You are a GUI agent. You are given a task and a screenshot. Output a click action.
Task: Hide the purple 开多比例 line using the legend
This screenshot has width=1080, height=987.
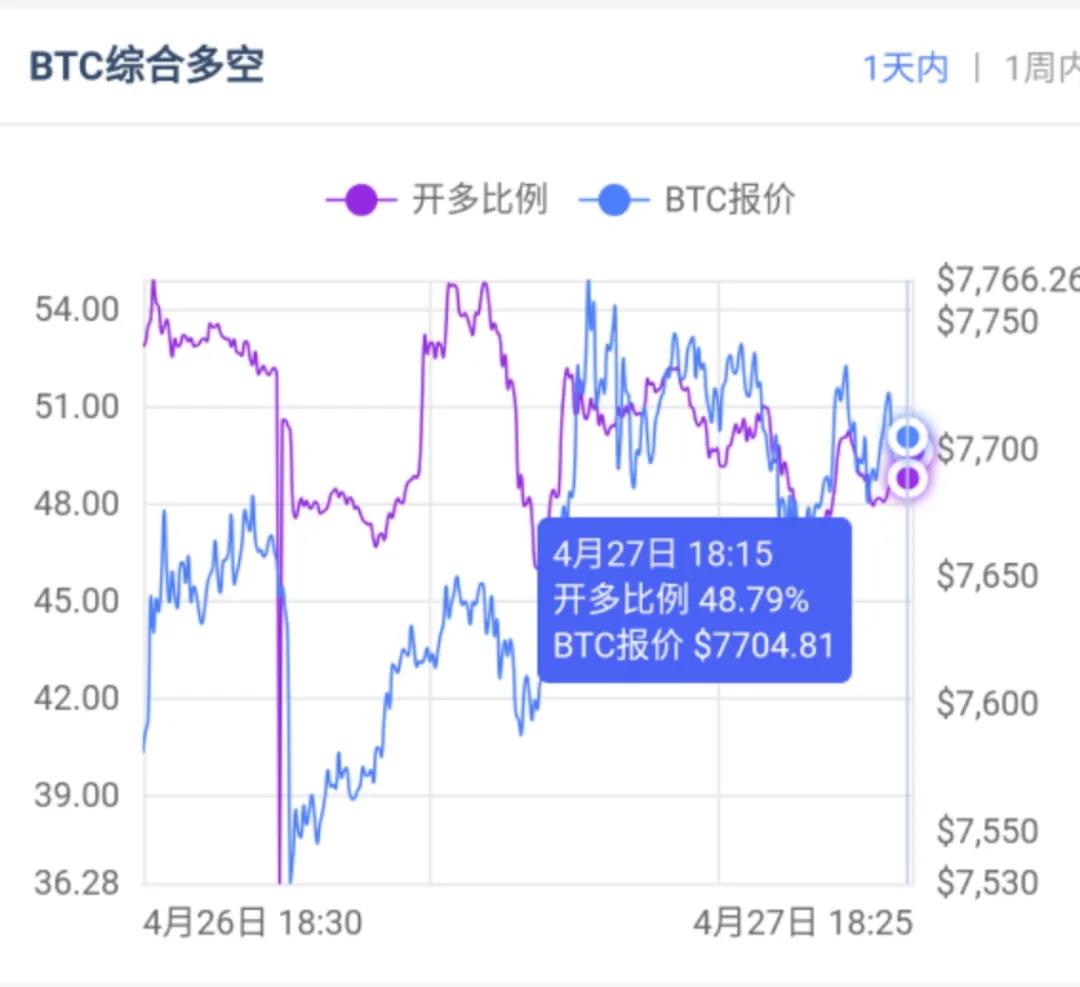click(x=480, y=200)
